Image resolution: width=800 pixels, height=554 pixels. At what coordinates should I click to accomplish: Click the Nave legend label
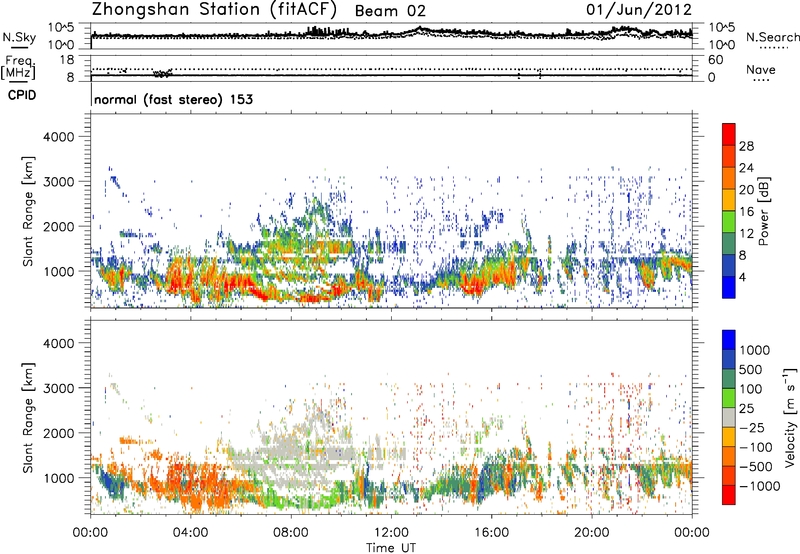761,70
